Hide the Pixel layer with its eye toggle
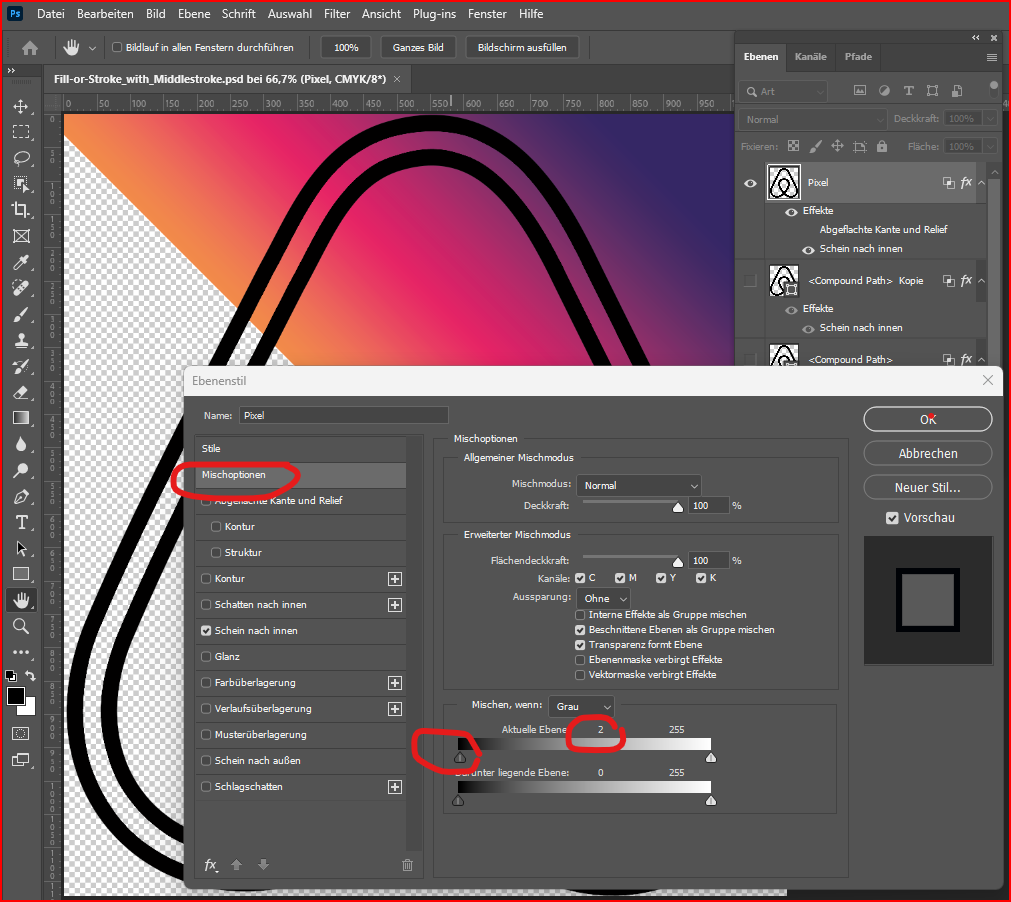The height and width of the screenshot is (902, 1011). coord(749,182)
